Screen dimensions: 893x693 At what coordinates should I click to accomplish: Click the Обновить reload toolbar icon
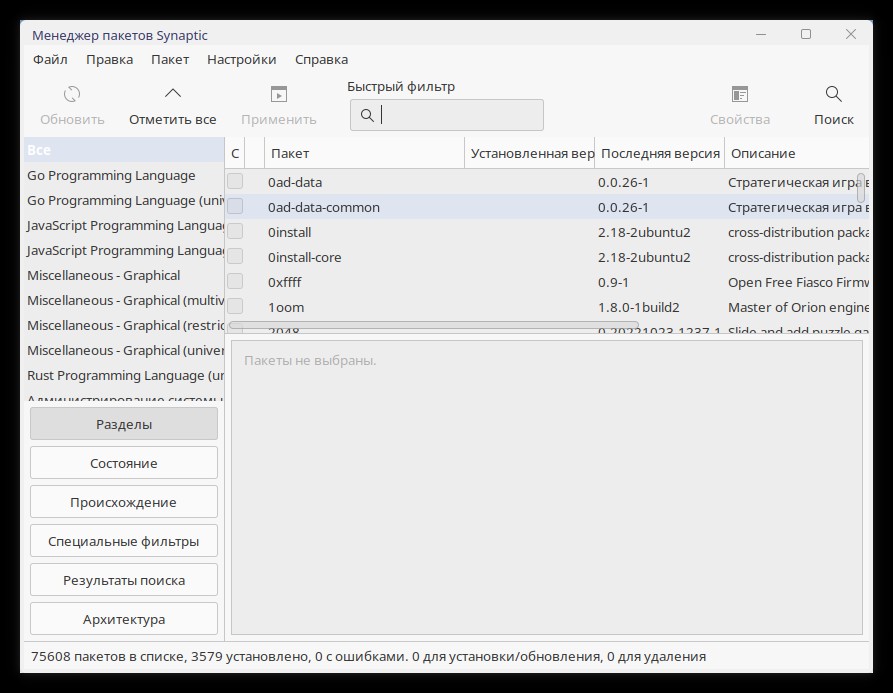72,94
